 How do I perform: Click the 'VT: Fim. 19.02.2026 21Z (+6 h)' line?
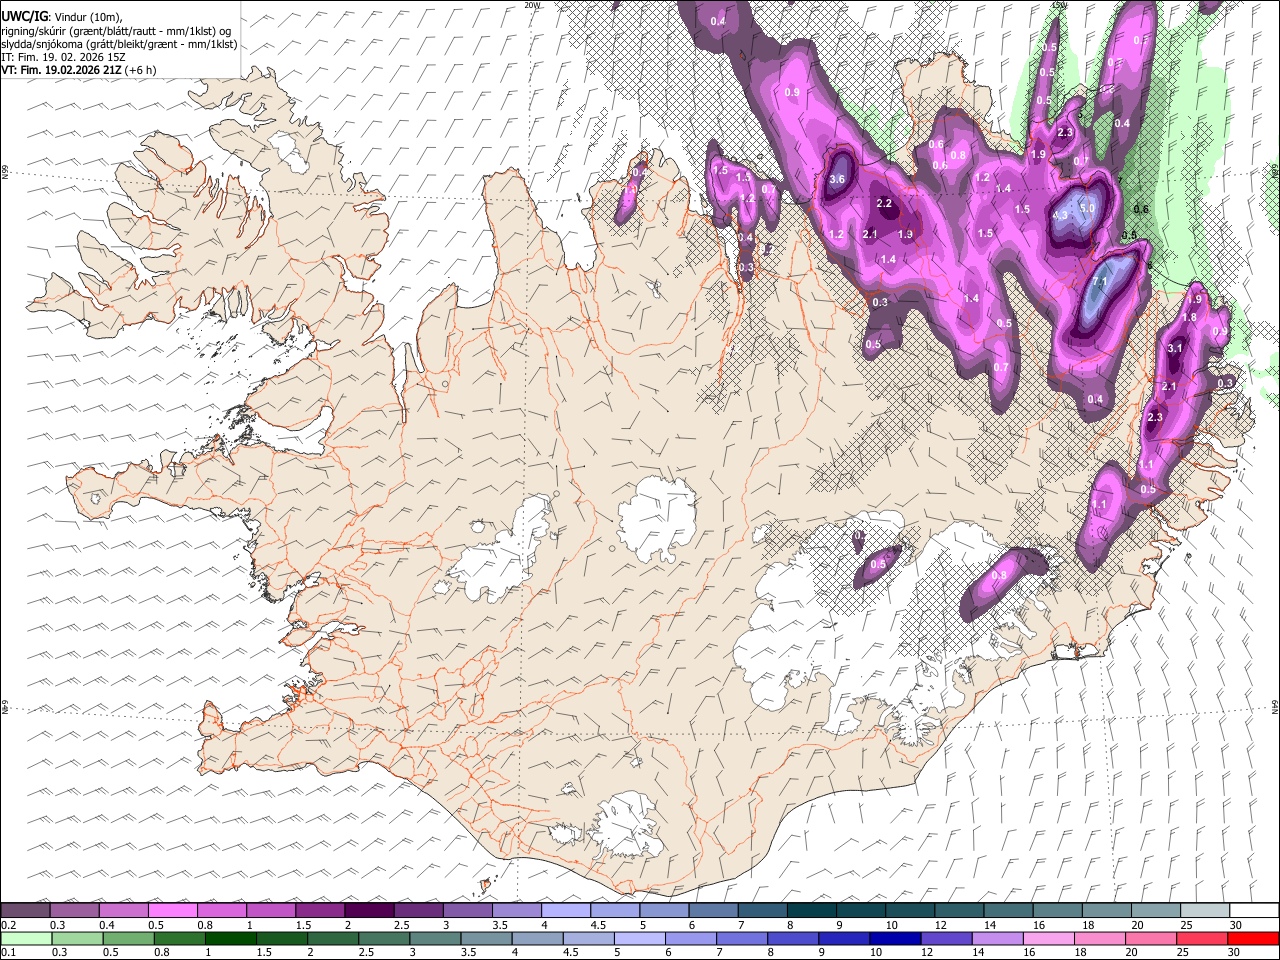click(78, 70)
